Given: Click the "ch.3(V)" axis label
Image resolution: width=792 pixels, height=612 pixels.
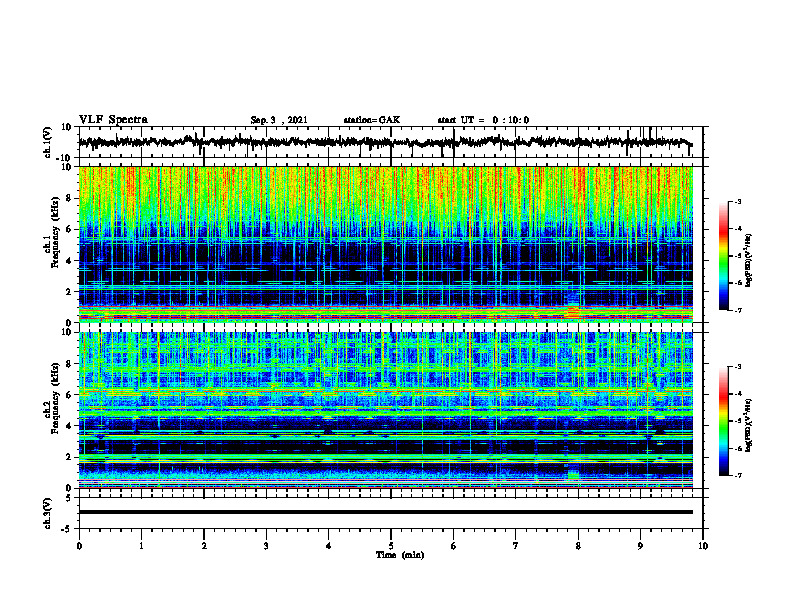Looking at the screenshot, I should point(48,514).
